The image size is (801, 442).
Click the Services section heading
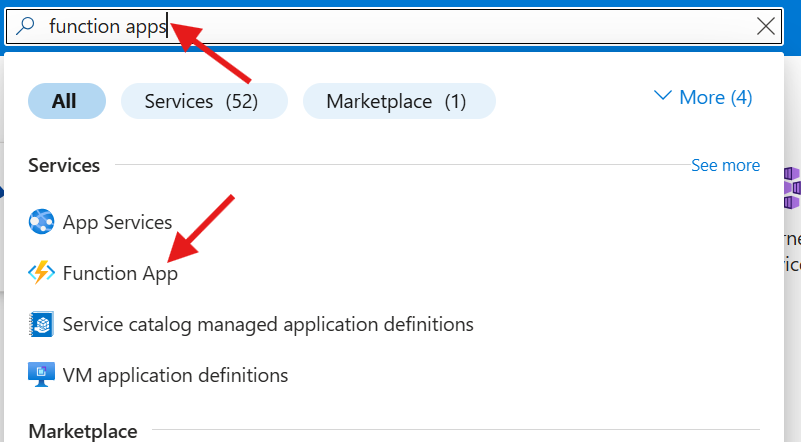[x=64, y=165]
